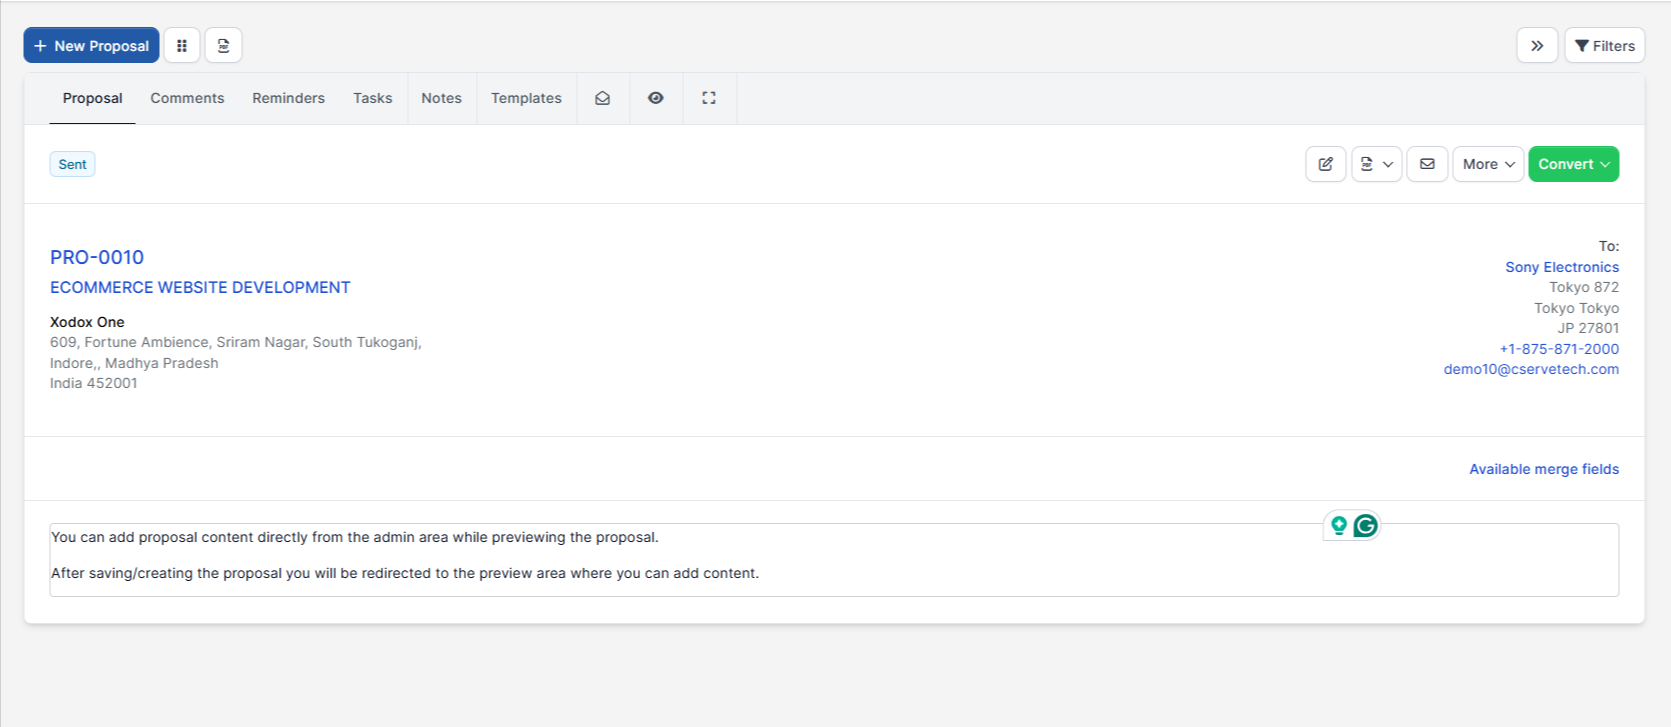Click the eye icon to view proposal

tap(656, 98)
